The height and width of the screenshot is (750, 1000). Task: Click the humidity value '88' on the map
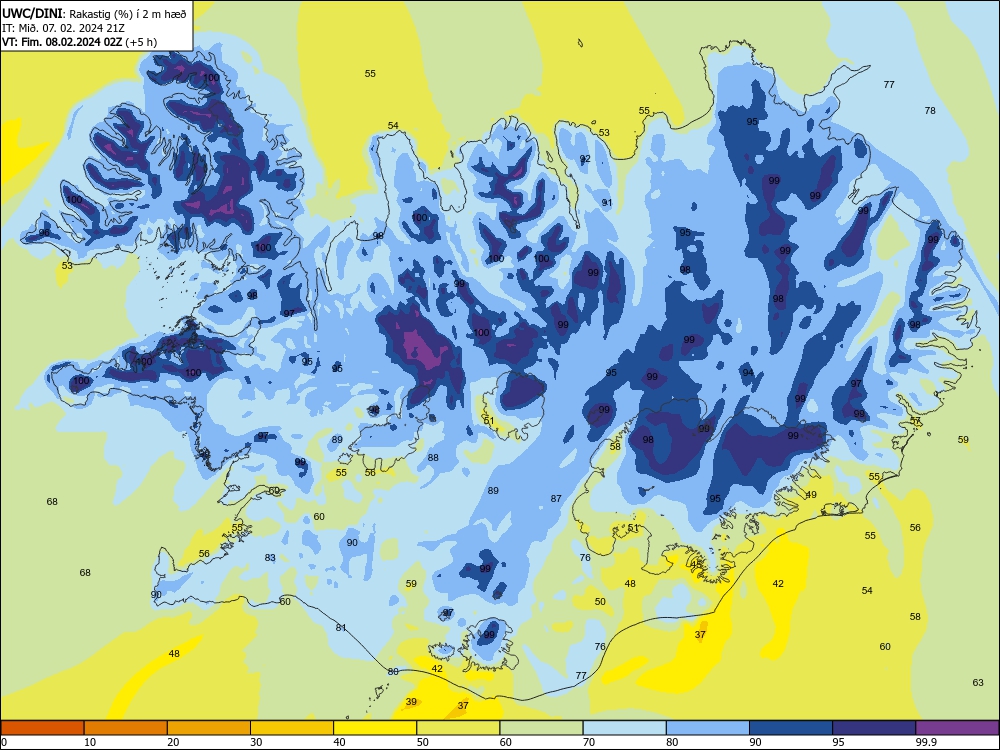point(433,457)
